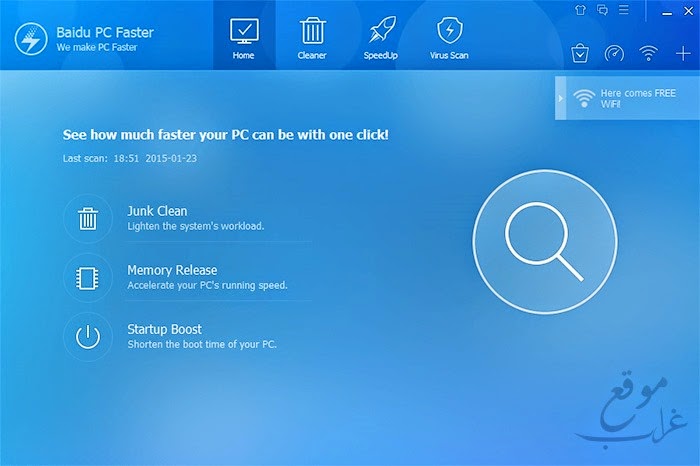700x466 pixels.
Task: Click the Baidu PC Faster lightning logo
Action: pos(31,39)
